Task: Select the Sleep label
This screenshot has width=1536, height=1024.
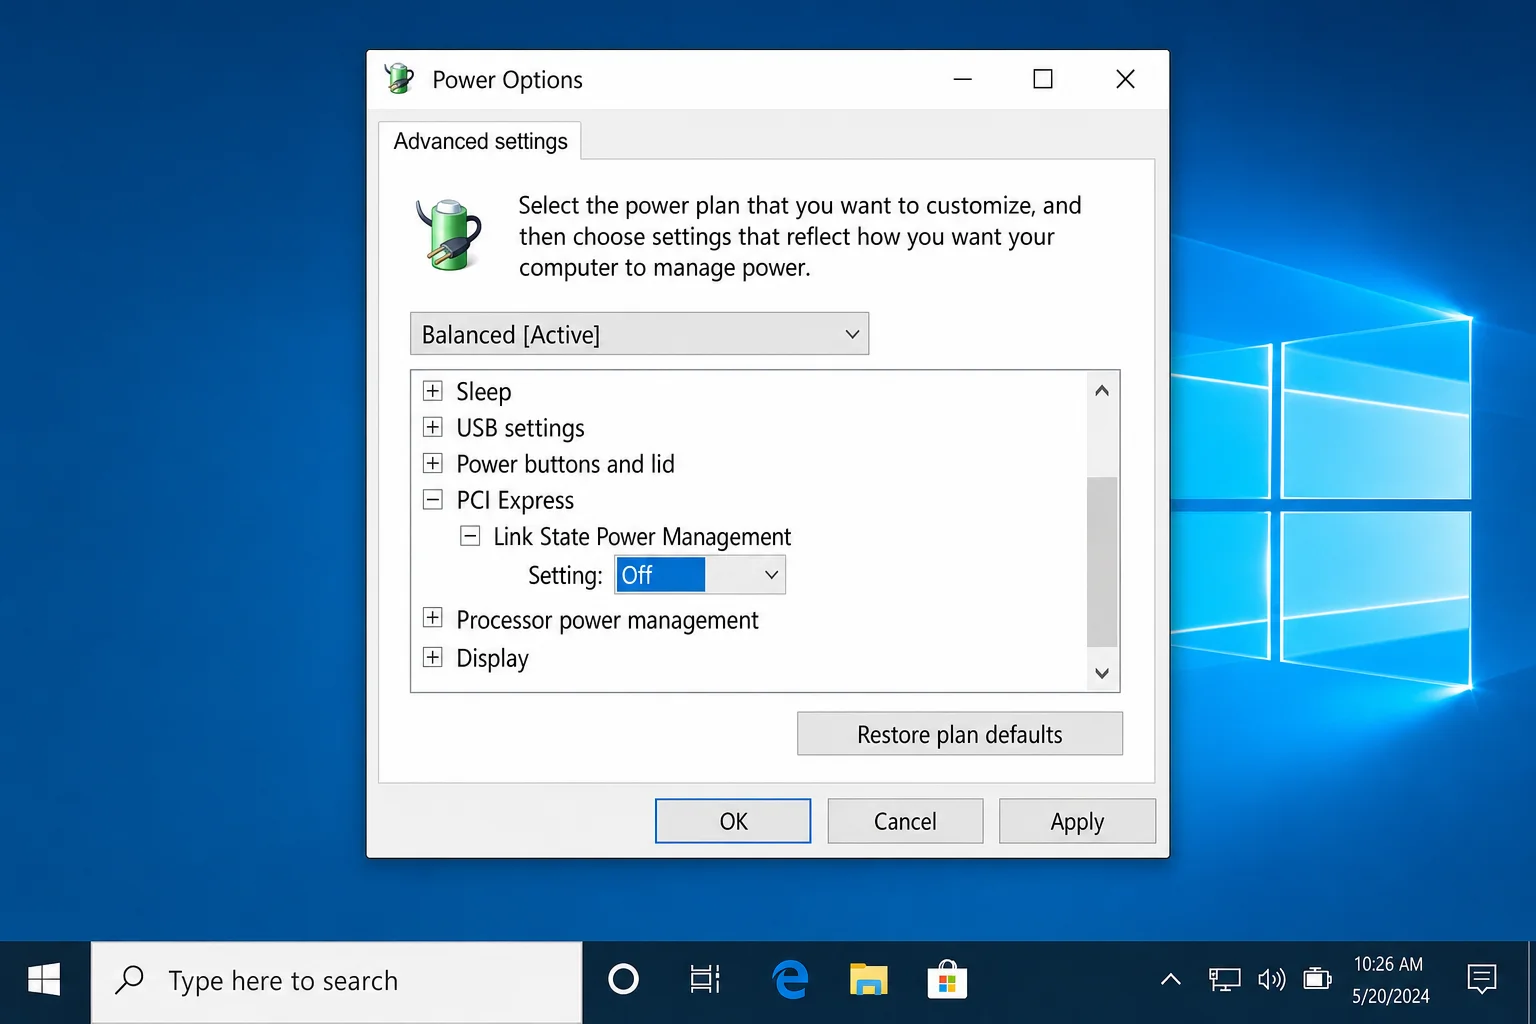Action: click(484, 392)
